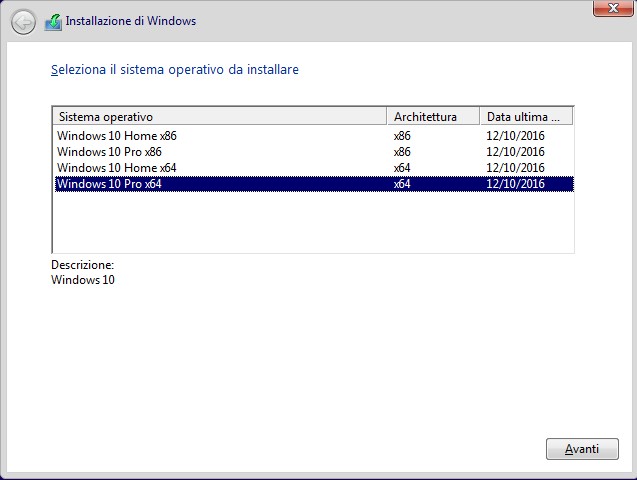Click the Windows 10 description text
The image size is (637, 480).
click(x=83, y=280)
